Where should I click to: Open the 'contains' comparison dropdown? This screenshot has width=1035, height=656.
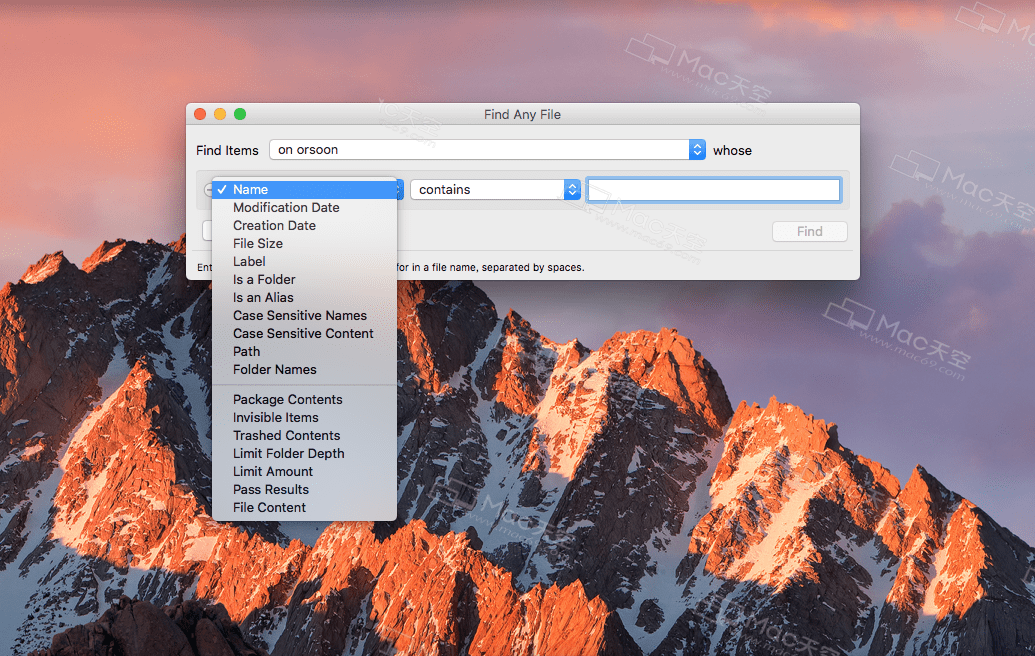point(495,189)
